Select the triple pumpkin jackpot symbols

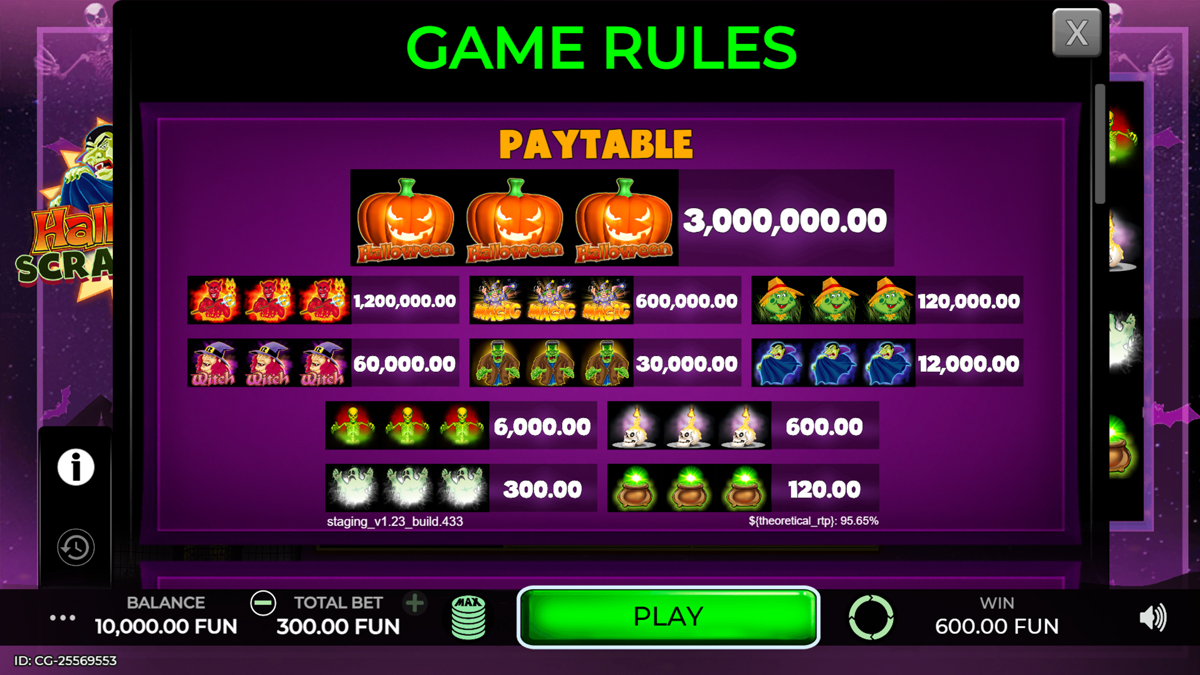(x=515, y=218)
